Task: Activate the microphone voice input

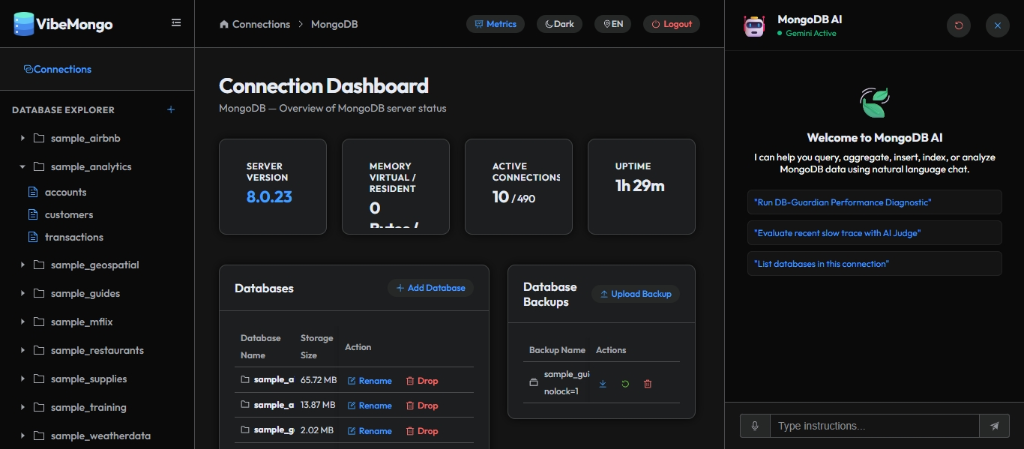Action: [x=755, y=426]
